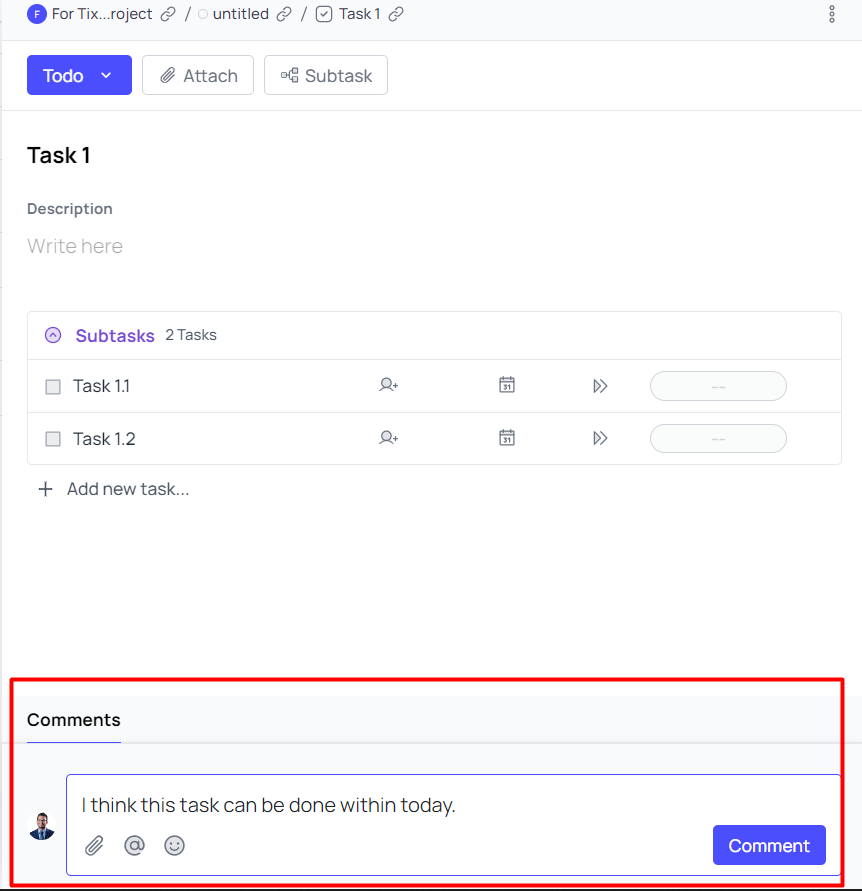Assign a member to Task 1.1

tap(389, 386)
